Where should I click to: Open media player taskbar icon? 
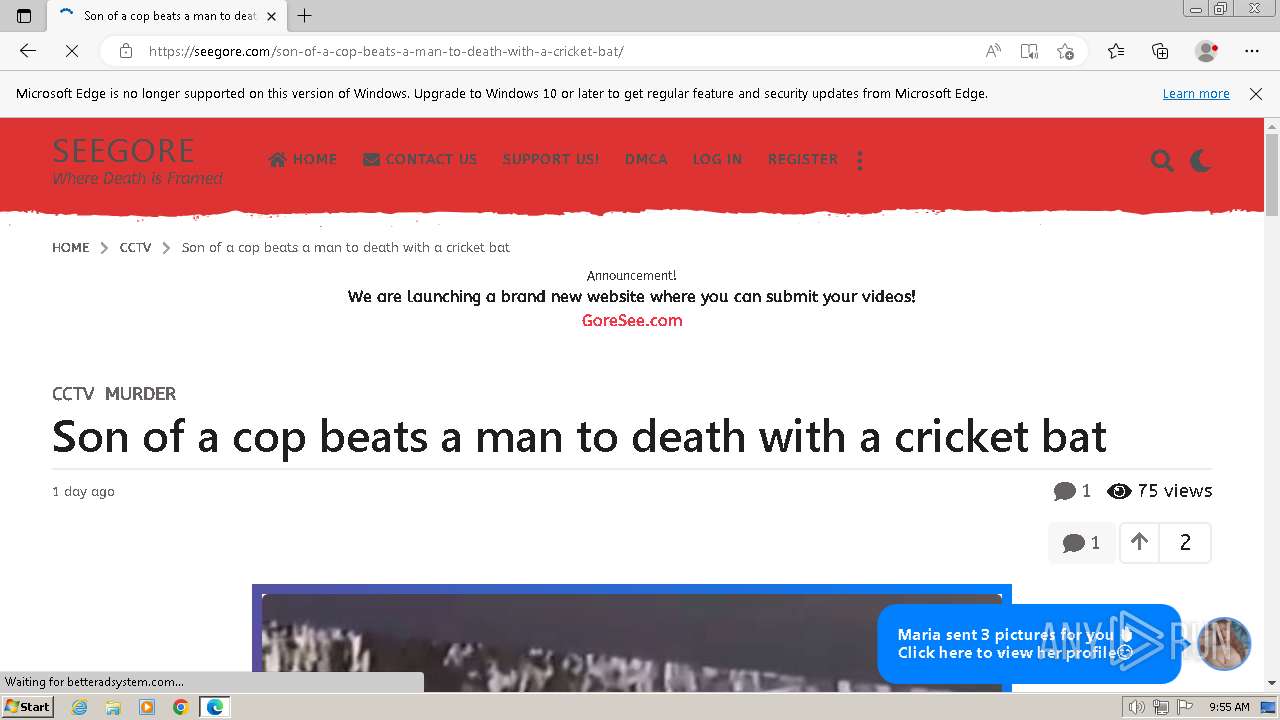[x=147, y=707]
